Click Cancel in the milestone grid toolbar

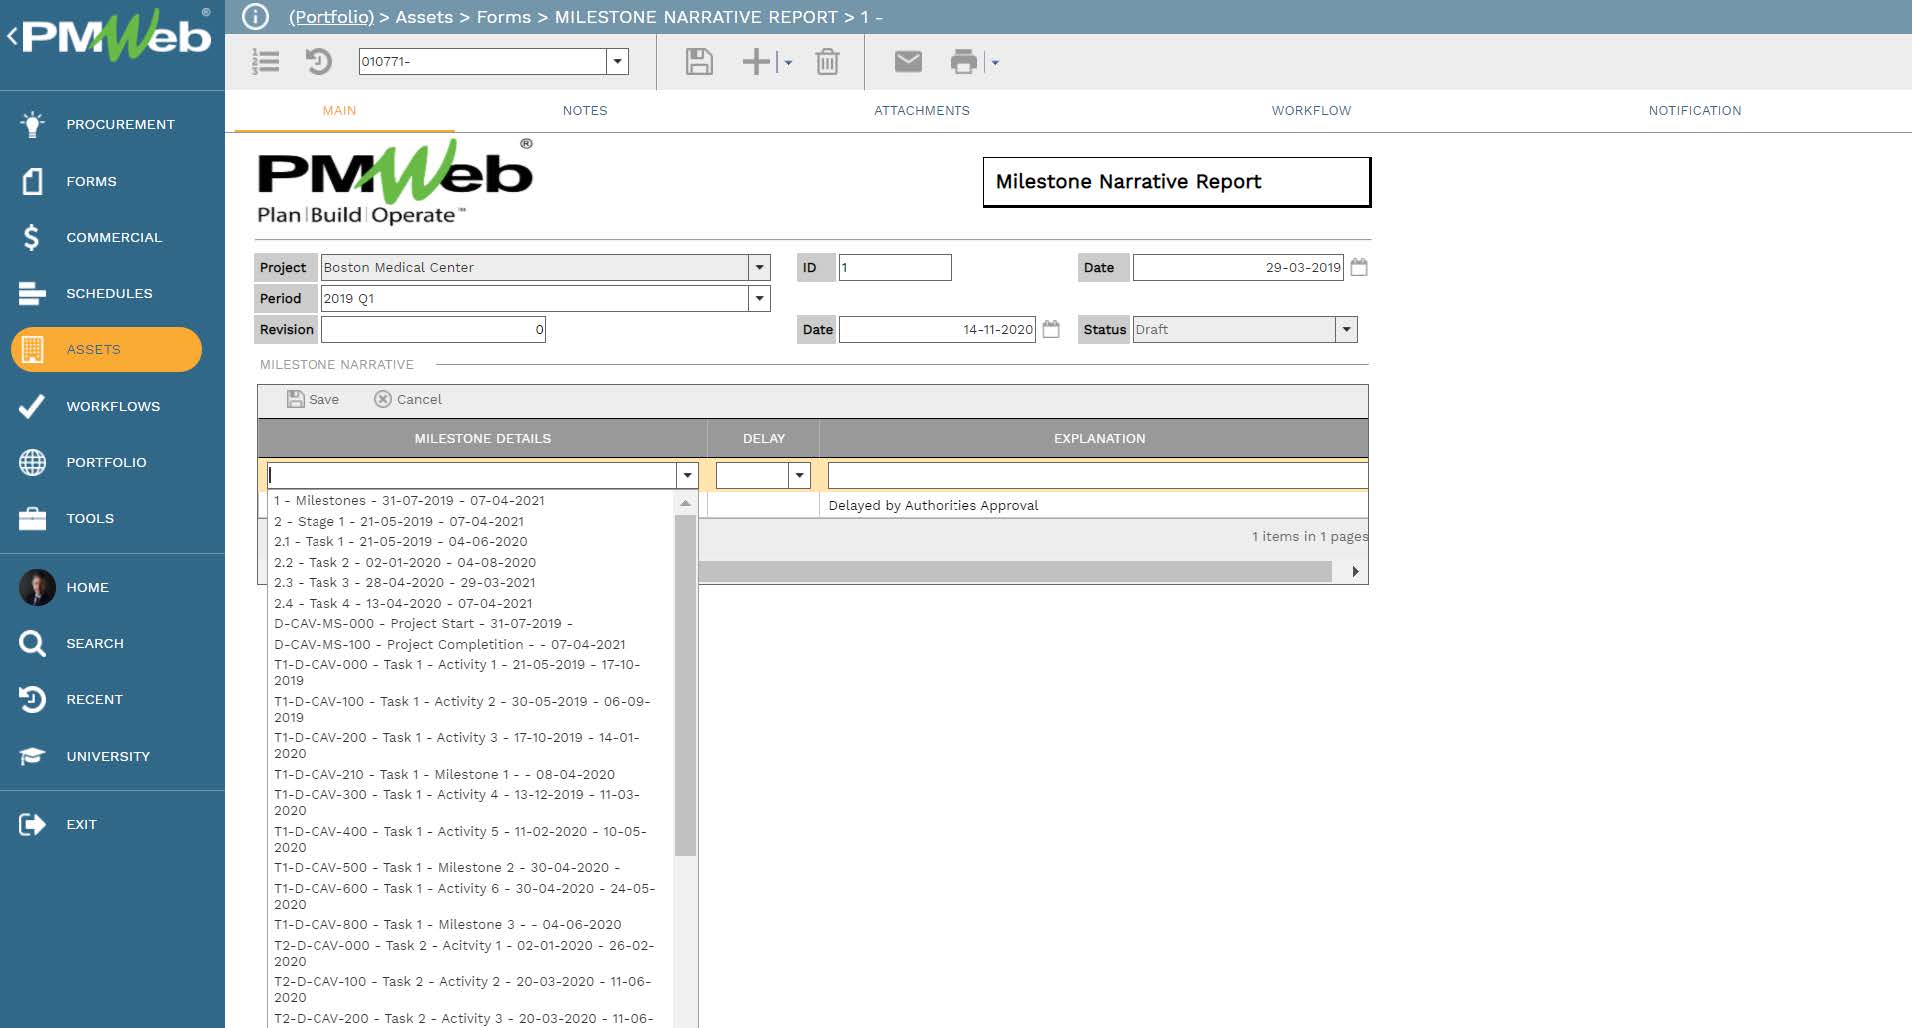(x=408, y=399)
